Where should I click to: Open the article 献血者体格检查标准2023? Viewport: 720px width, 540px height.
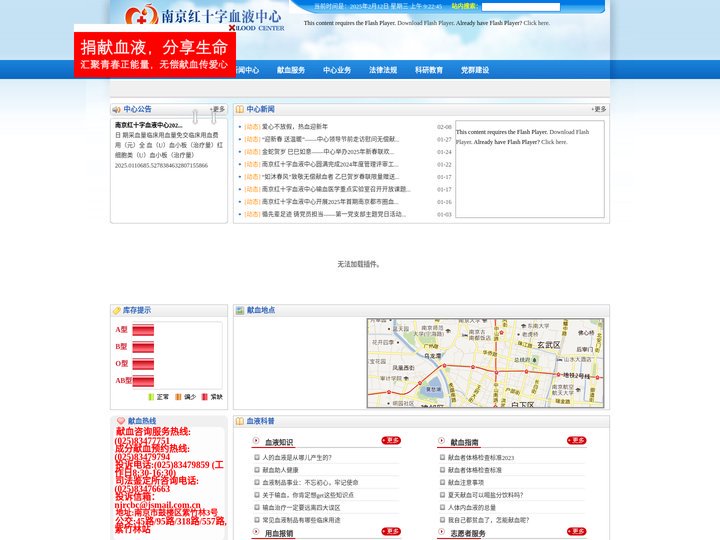coord(481,458)
